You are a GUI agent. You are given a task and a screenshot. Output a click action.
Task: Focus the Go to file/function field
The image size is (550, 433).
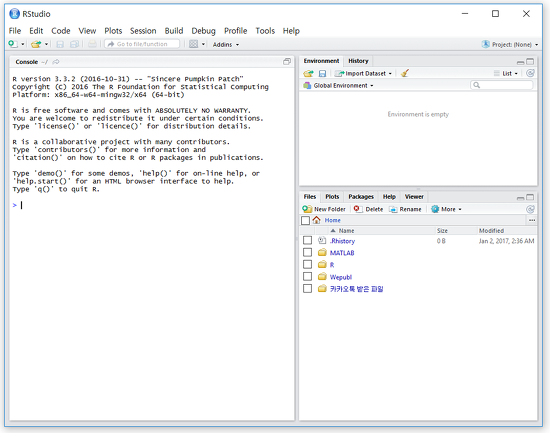click(142, 44)
